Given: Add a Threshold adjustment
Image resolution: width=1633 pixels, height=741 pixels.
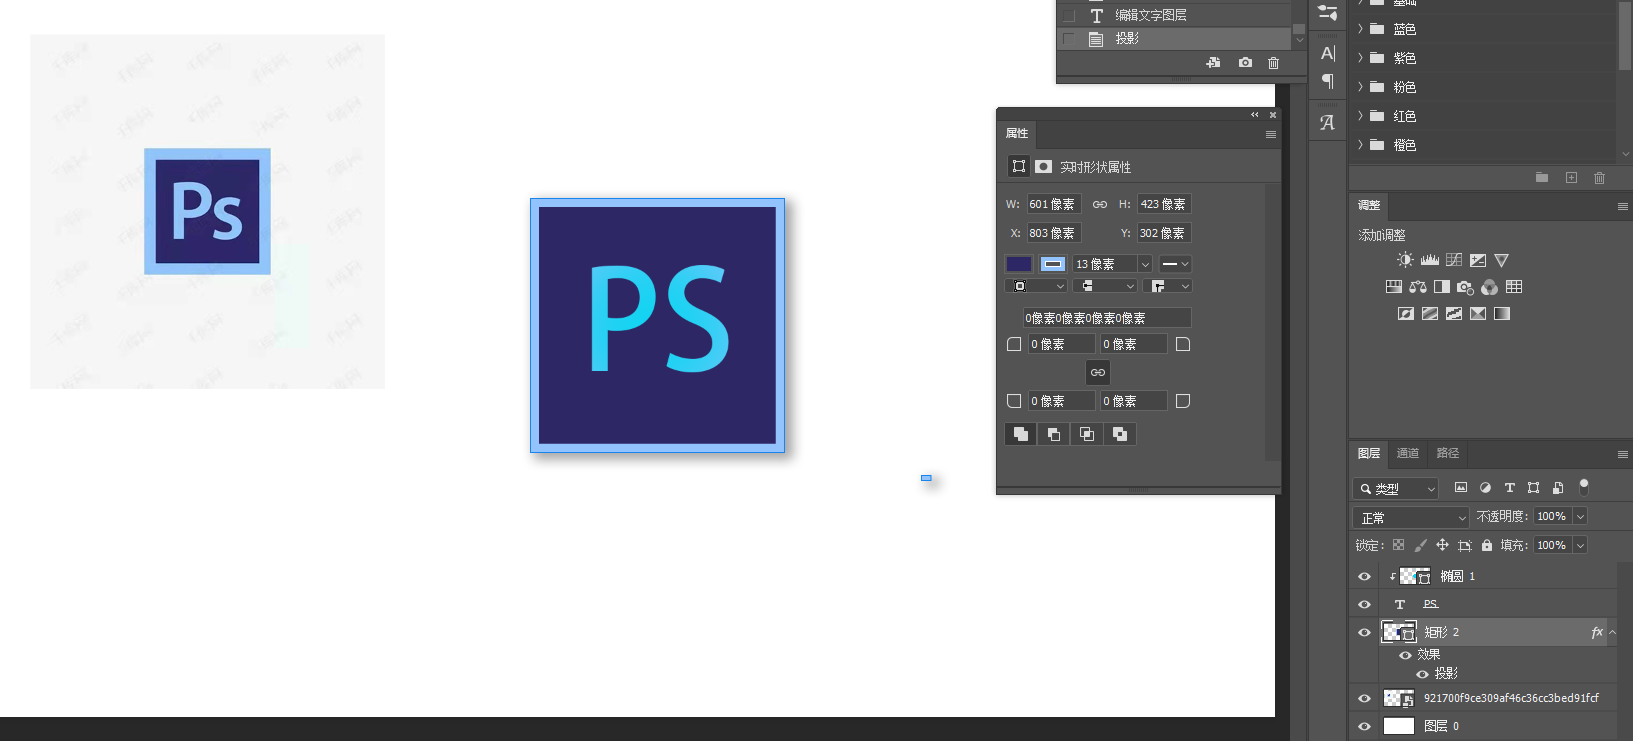Looking at the screenshot, I should 1454,314.
